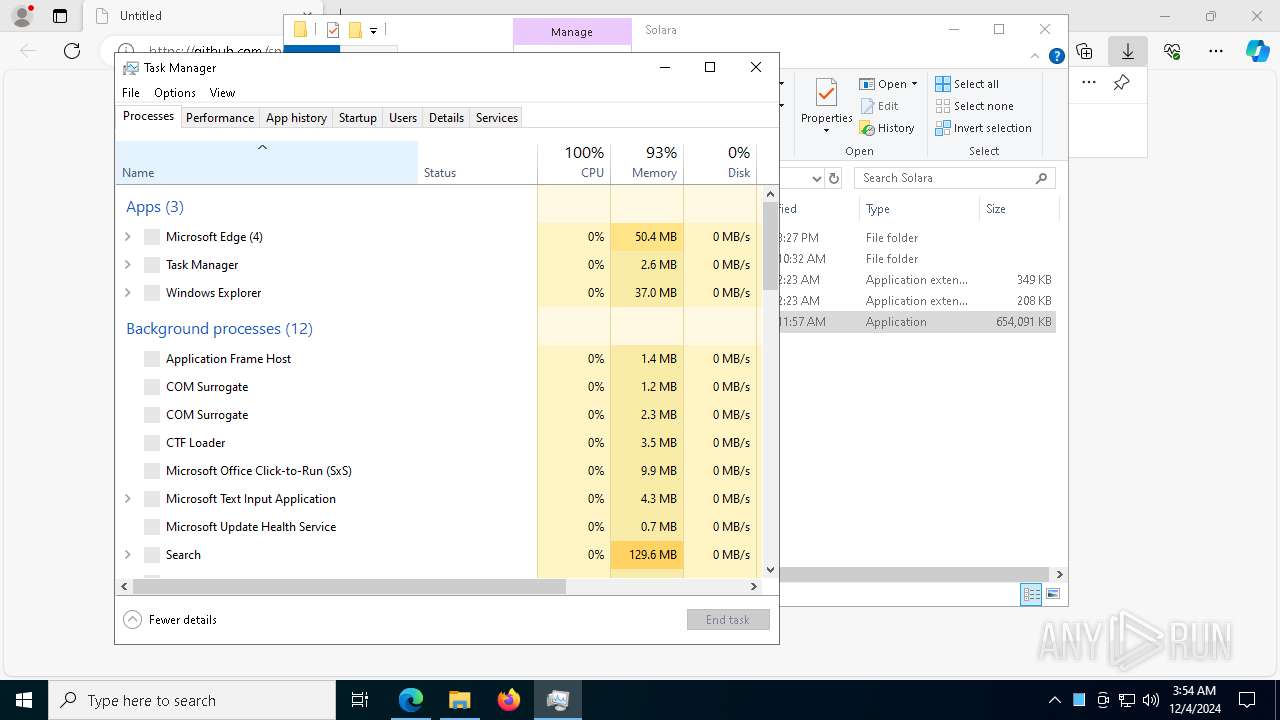Click the Explorer help question mark icon
Screen dimensions: 1280x720
tap(1056, 57)
